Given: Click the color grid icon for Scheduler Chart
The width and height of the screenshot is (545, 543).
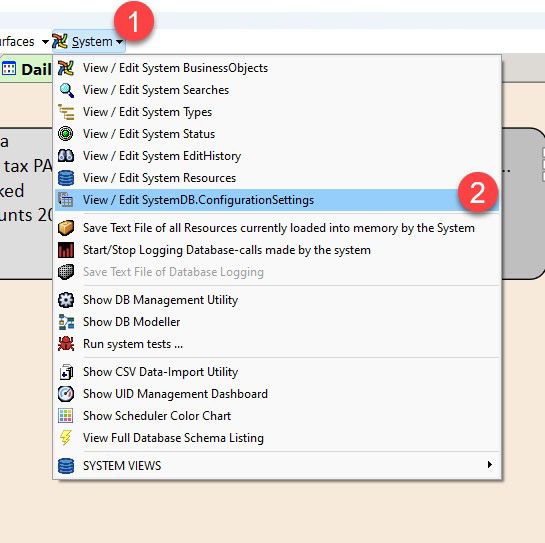Looking at the screenshot, I should pos(66,416).
